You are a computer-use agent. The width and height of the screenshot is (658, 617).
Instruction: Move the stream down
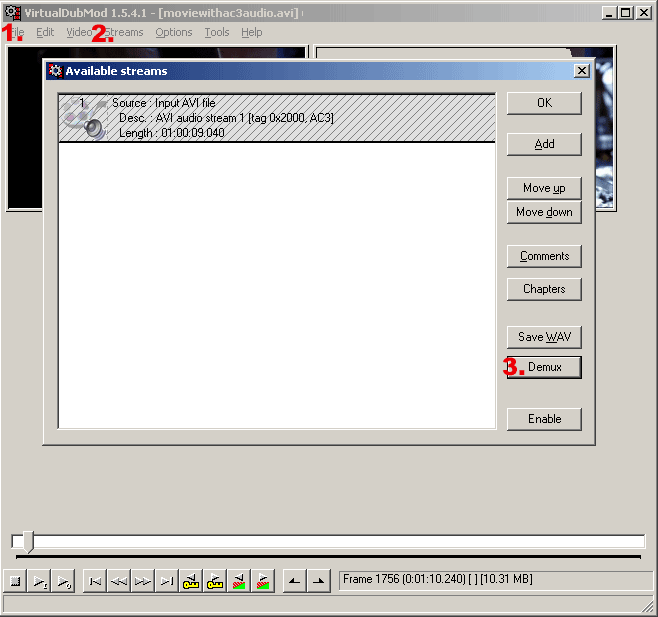click(x=544, y=212)
